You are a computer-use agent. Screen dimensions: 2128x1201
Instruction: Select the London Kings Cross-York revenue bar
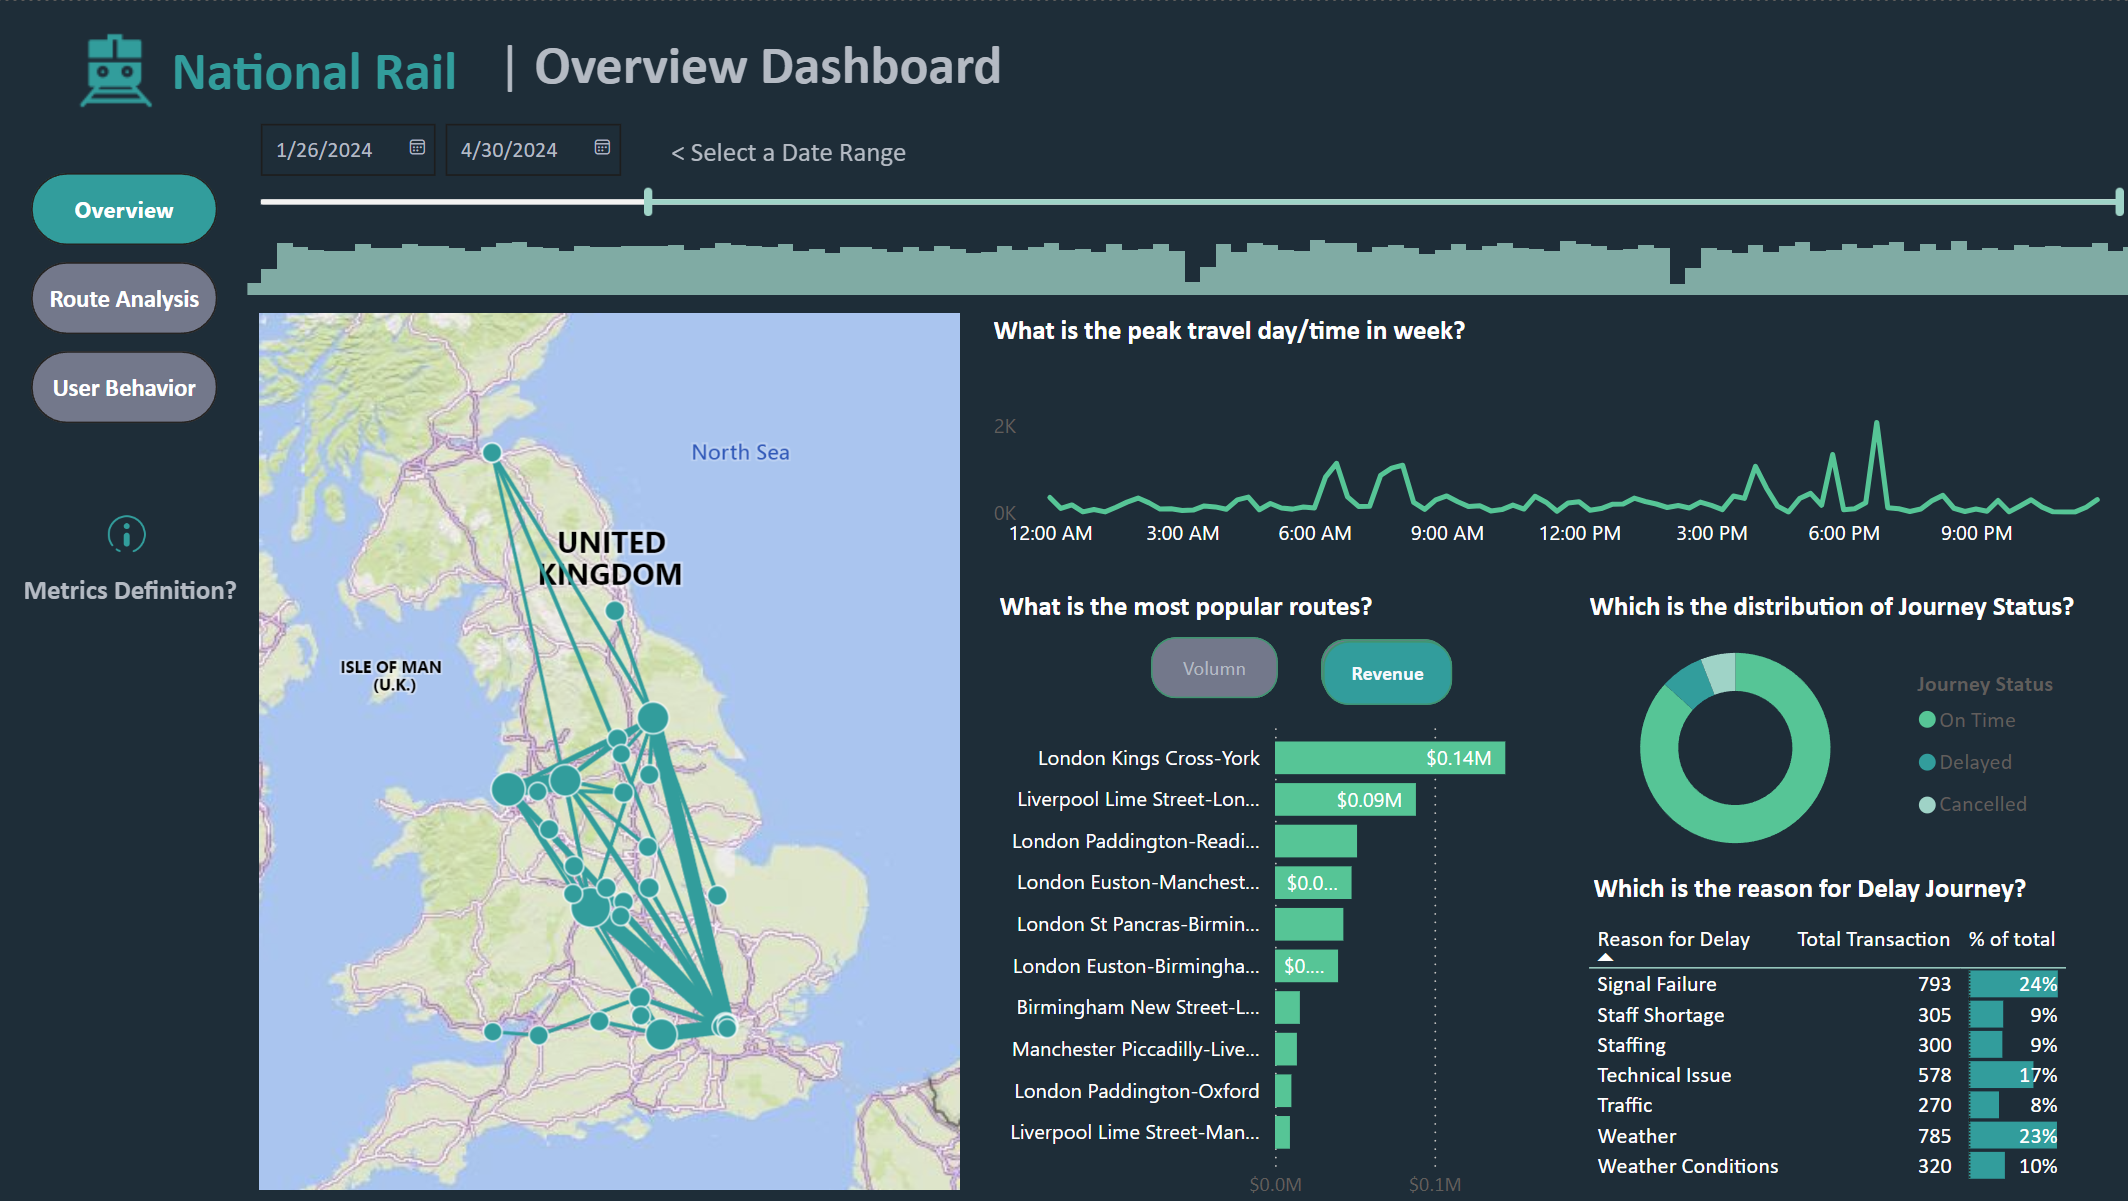point(1388,758)
